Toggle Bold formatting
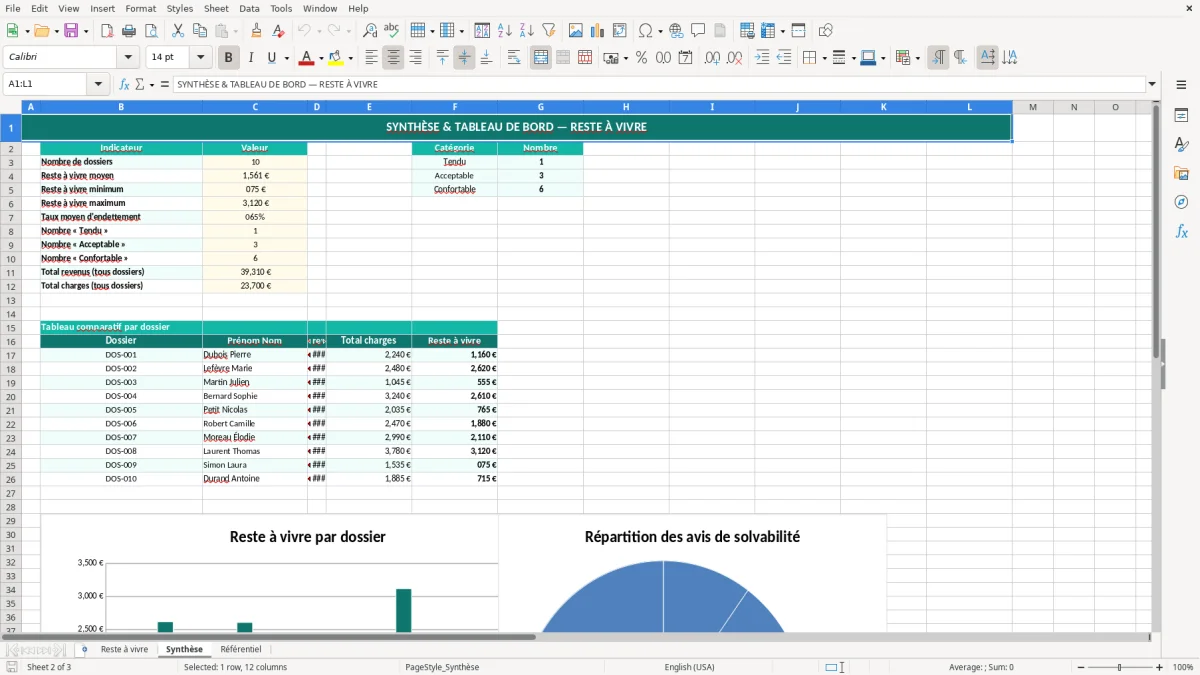1200x675 pixels. coord(228,58)
